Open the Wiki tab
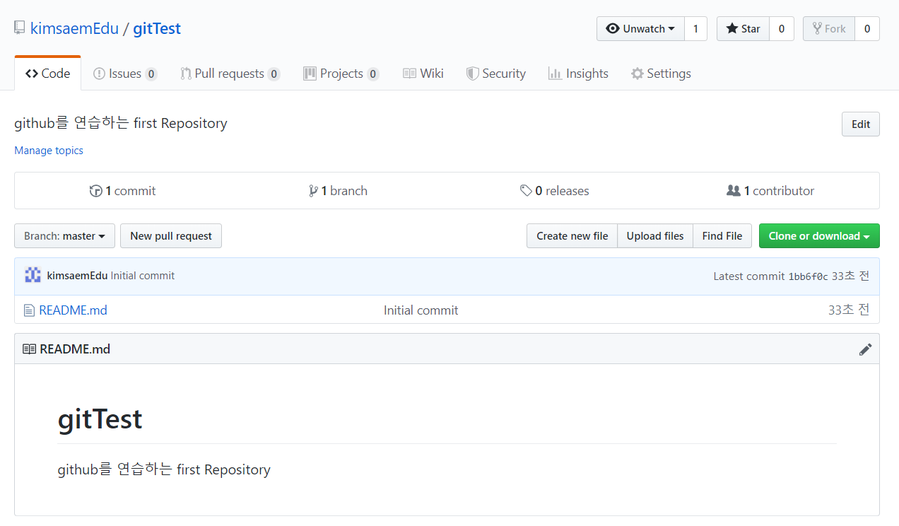Screen dimensions: 899x526 [423, 73]
